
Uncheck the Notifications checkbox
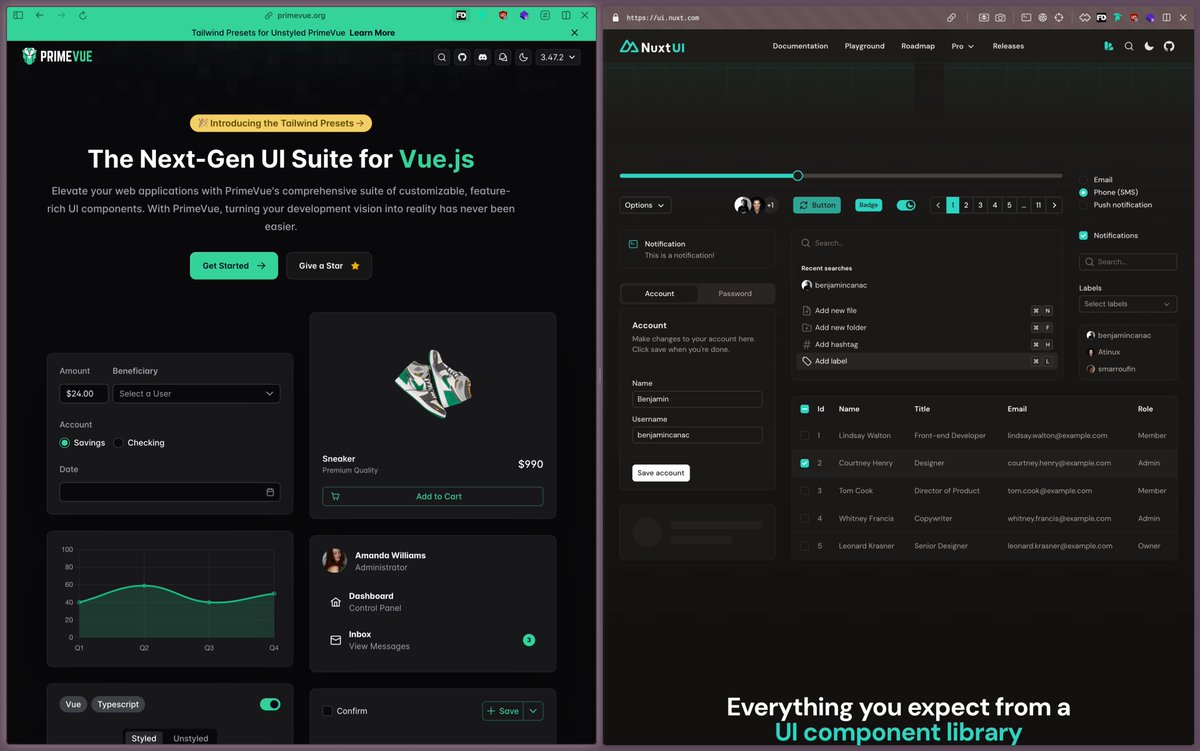(1083, 236)
